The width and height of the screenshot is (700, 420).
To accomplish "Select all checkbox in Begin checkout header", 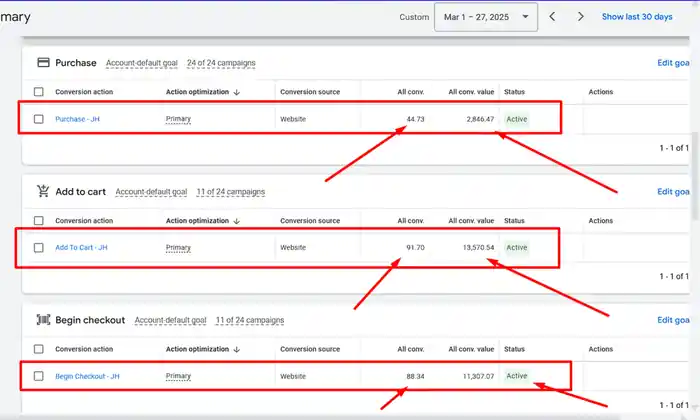I will 39,349.
